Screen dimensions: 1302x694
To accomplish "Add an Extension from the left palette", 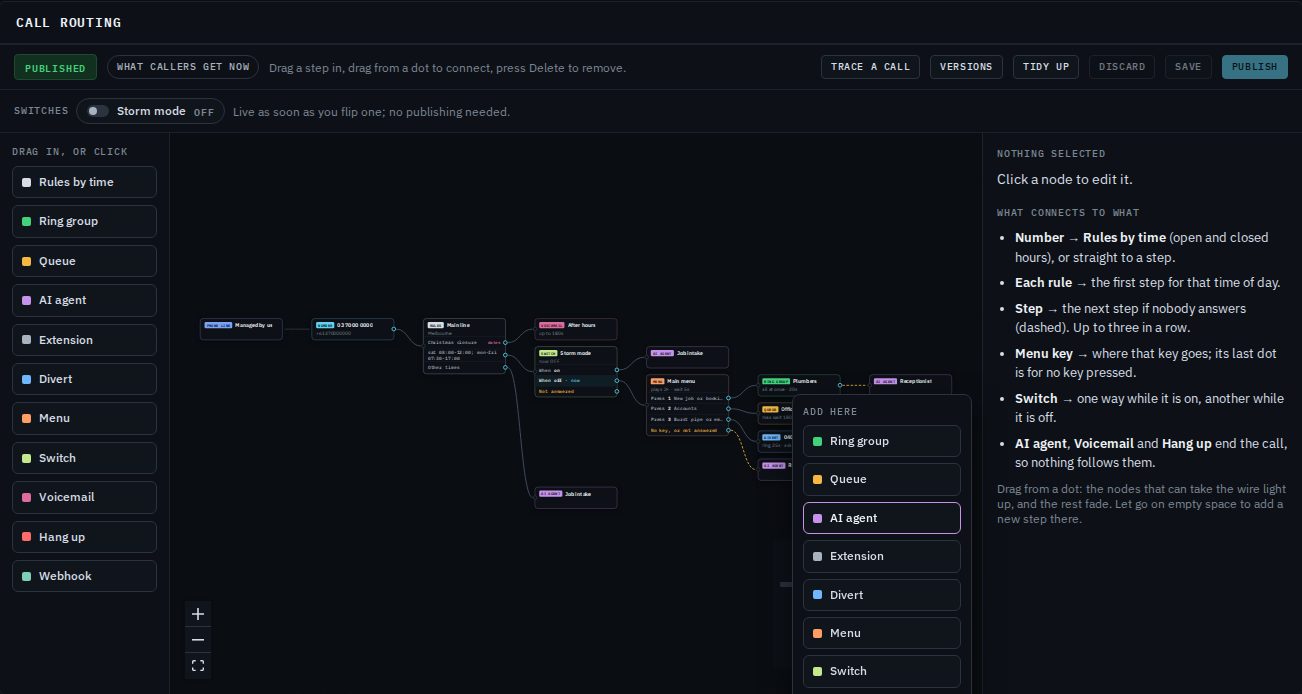I will [84, 340].
